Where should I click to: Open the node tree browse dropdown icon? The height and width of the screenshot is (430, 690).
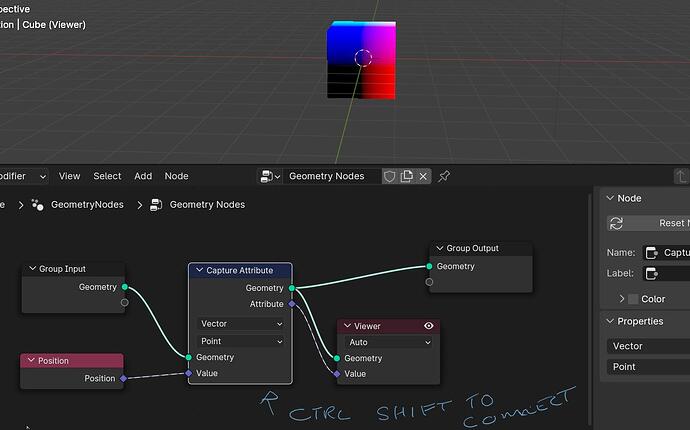270,176
